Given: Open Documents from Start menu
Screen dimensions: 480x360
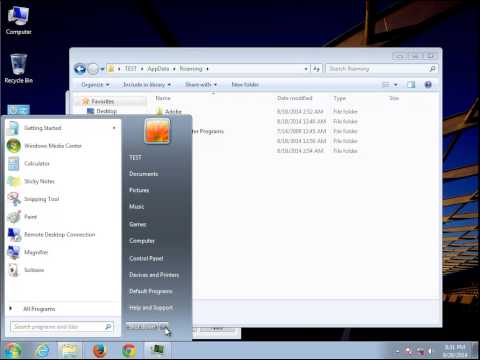Looking at the screenshot, I should point(144,174).
